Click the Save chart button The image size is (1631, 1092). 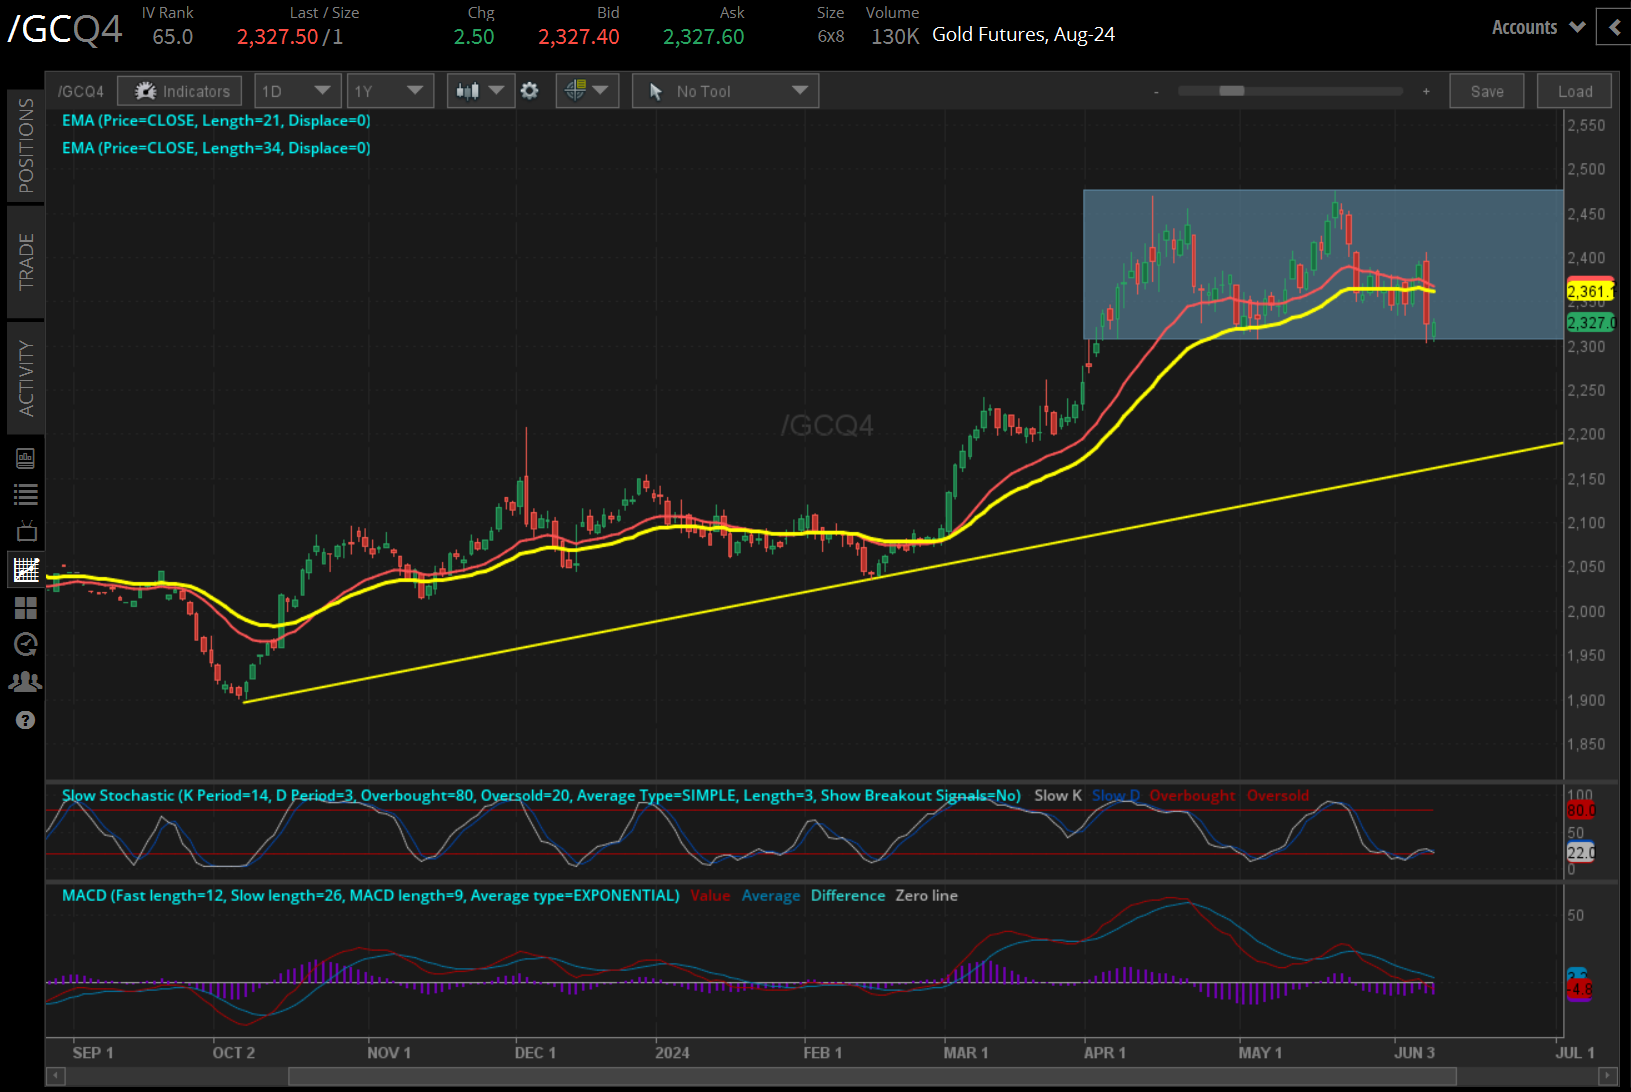click(1486, 91)
